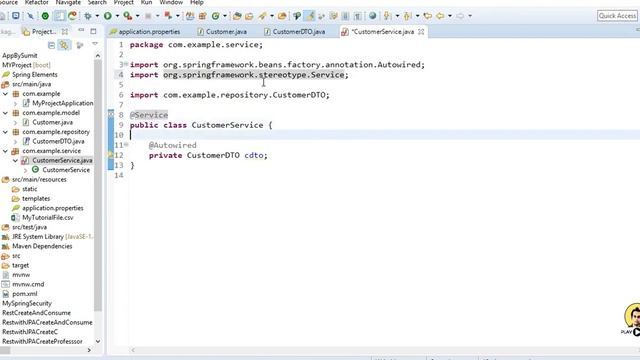The width and height of the screenshot is (640, 360).
Task: Collapse the com.example.repository package node
Action: pyautogui.click(x=5, y=132)
